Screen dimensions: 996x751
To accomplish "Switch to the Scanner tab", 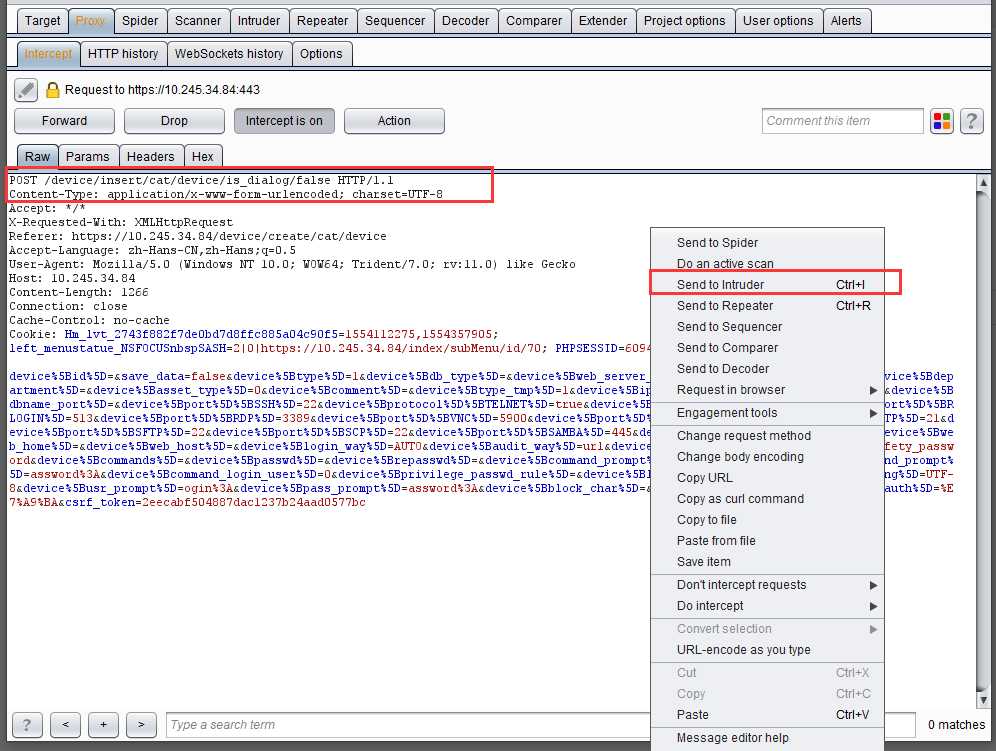I will pyautogui.click(x=198, y=21).
